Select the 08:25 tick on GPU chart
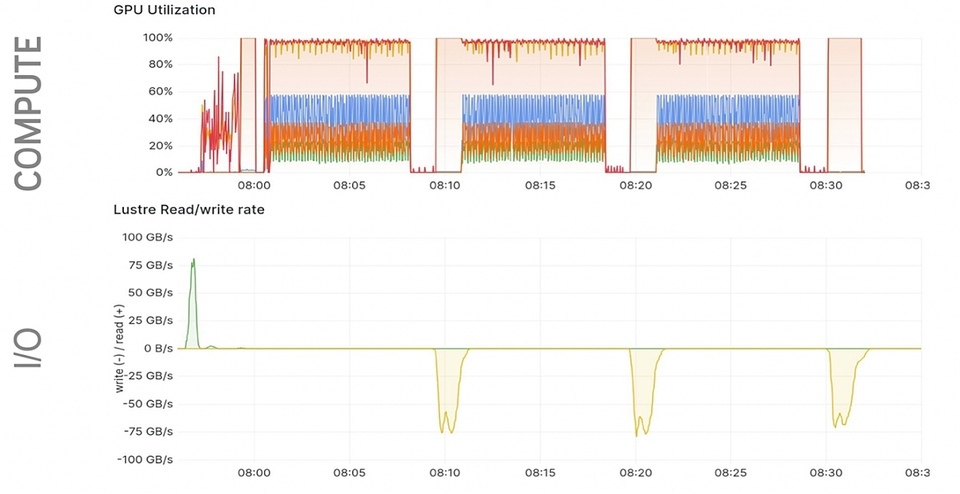 point(730,185)
